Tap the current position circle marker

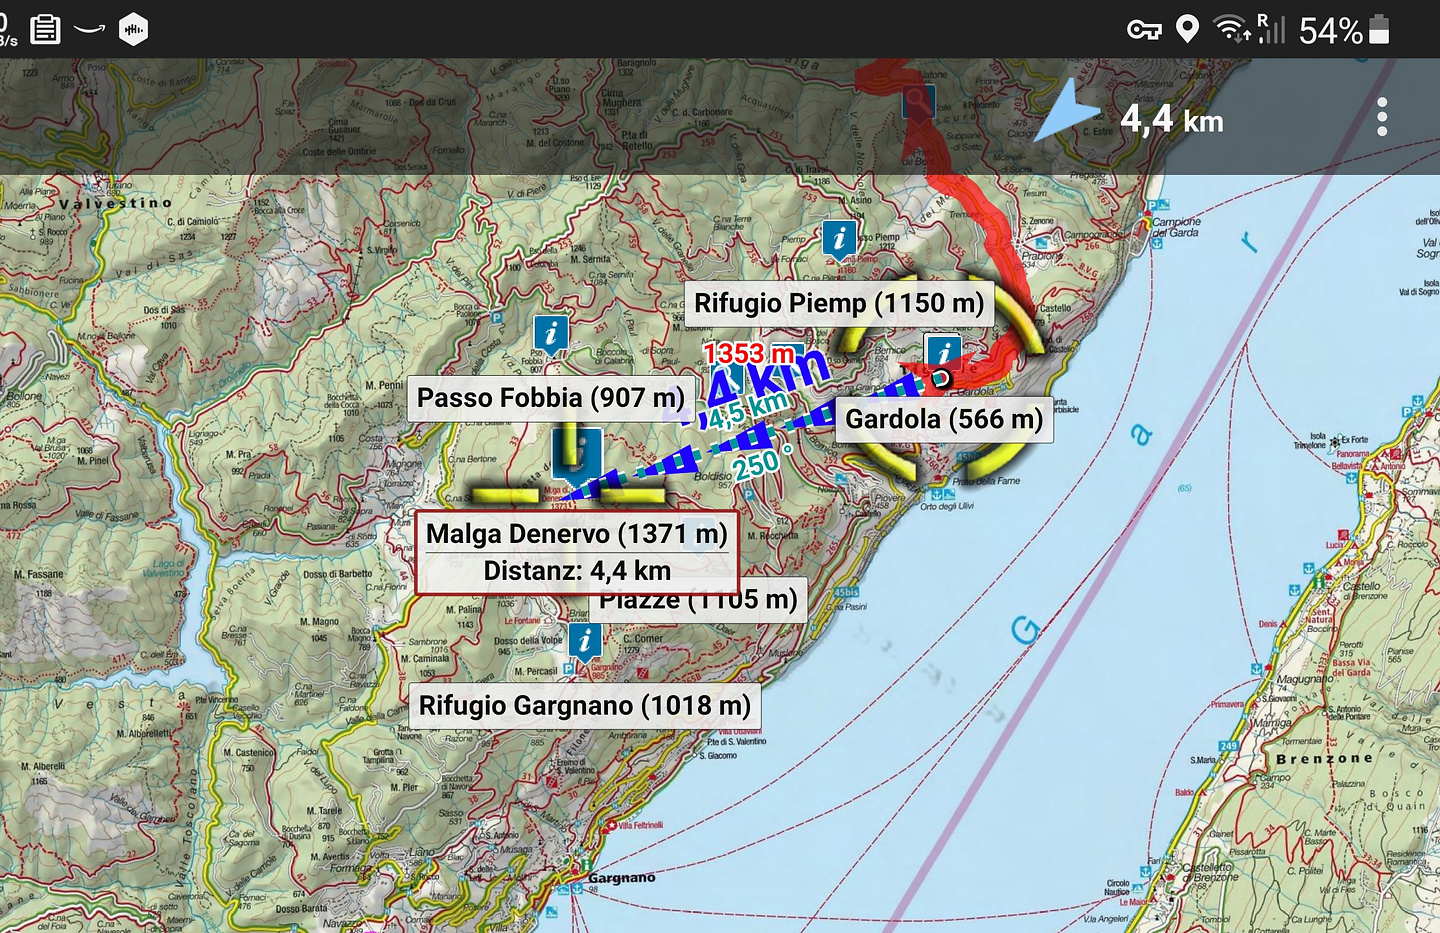point(940,378)
